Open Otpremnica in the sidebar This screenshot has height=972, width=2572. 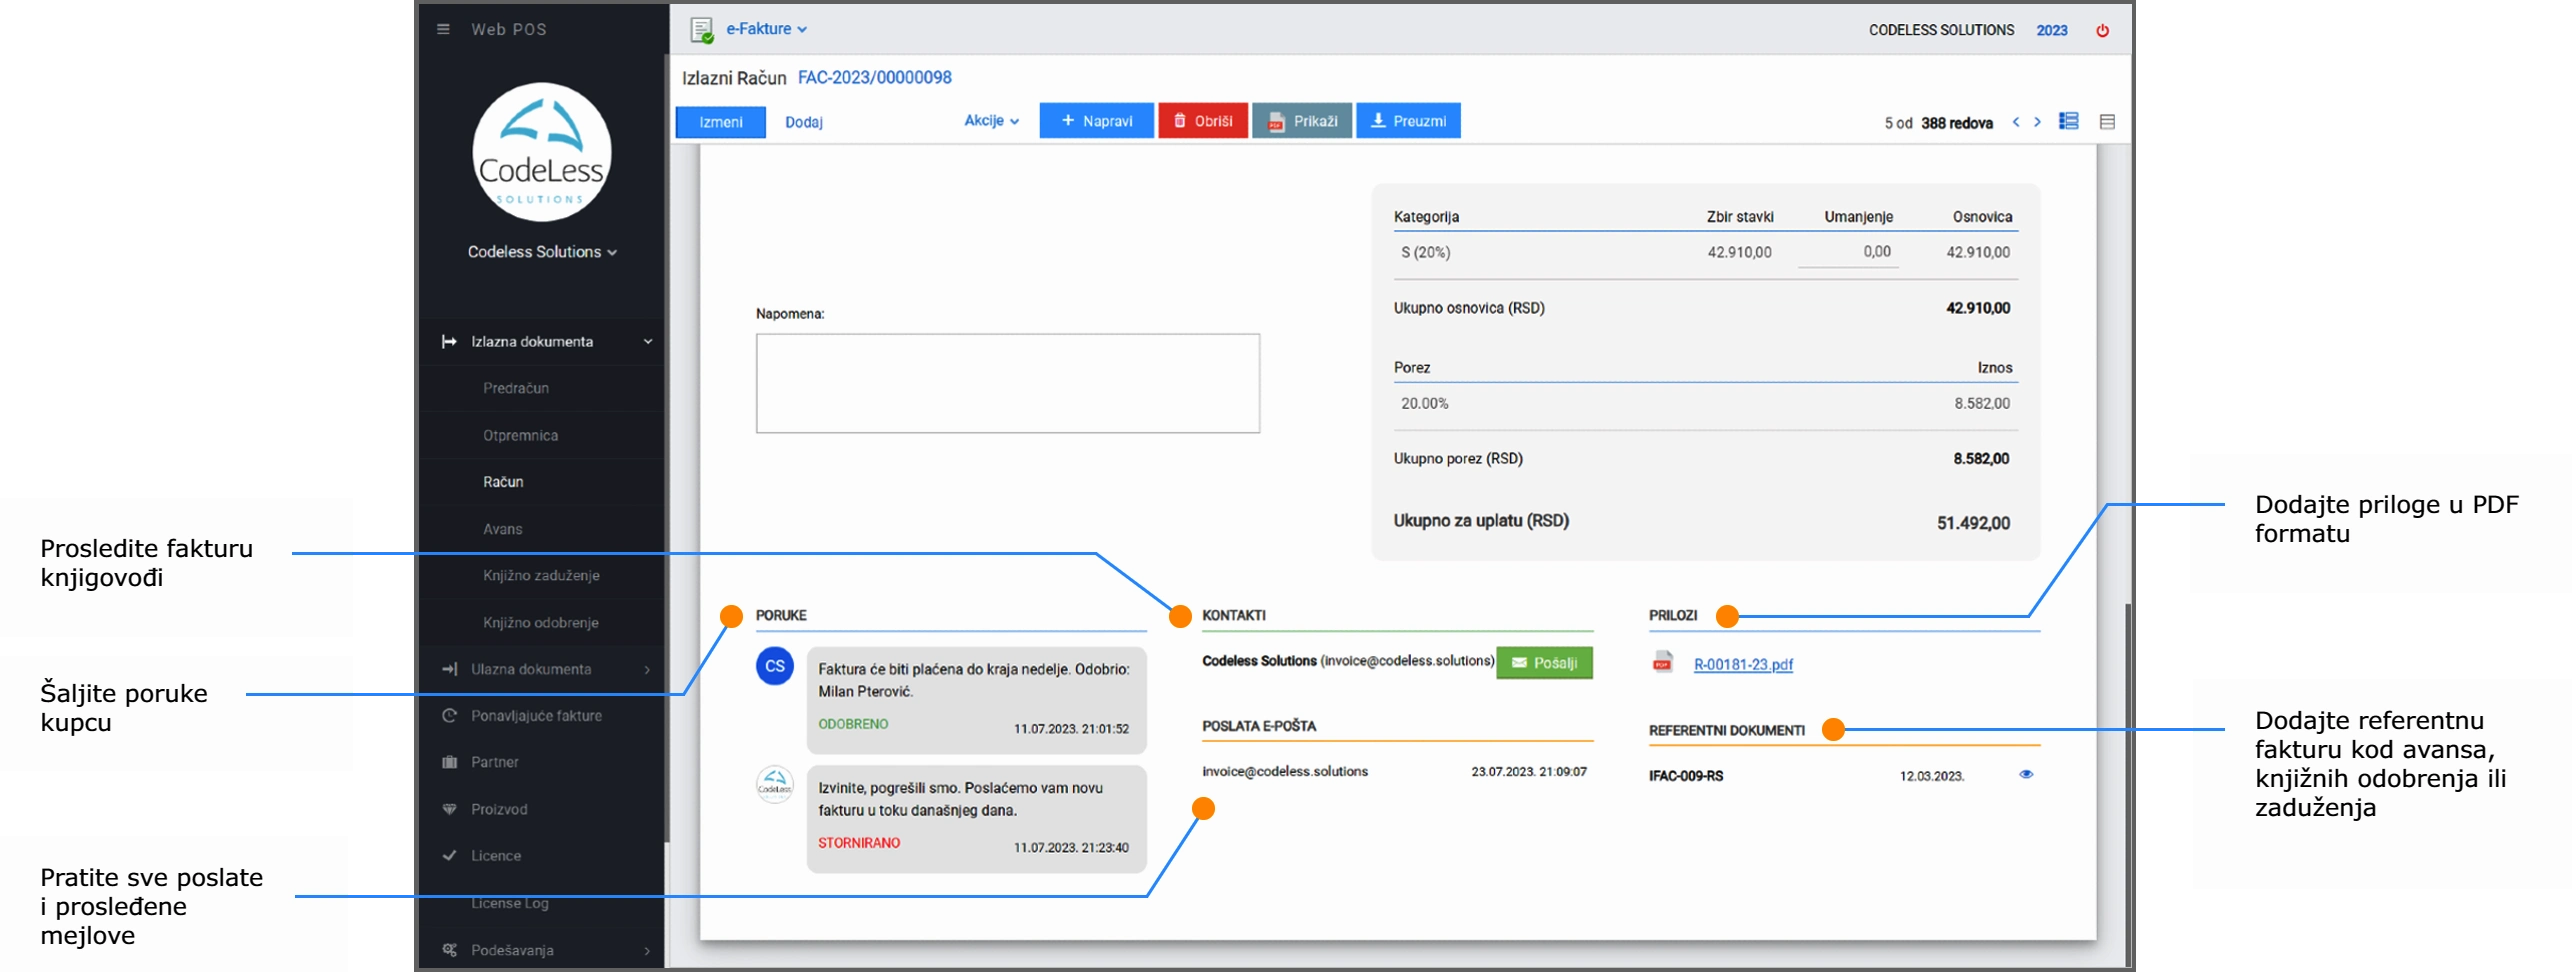[520, 435]
